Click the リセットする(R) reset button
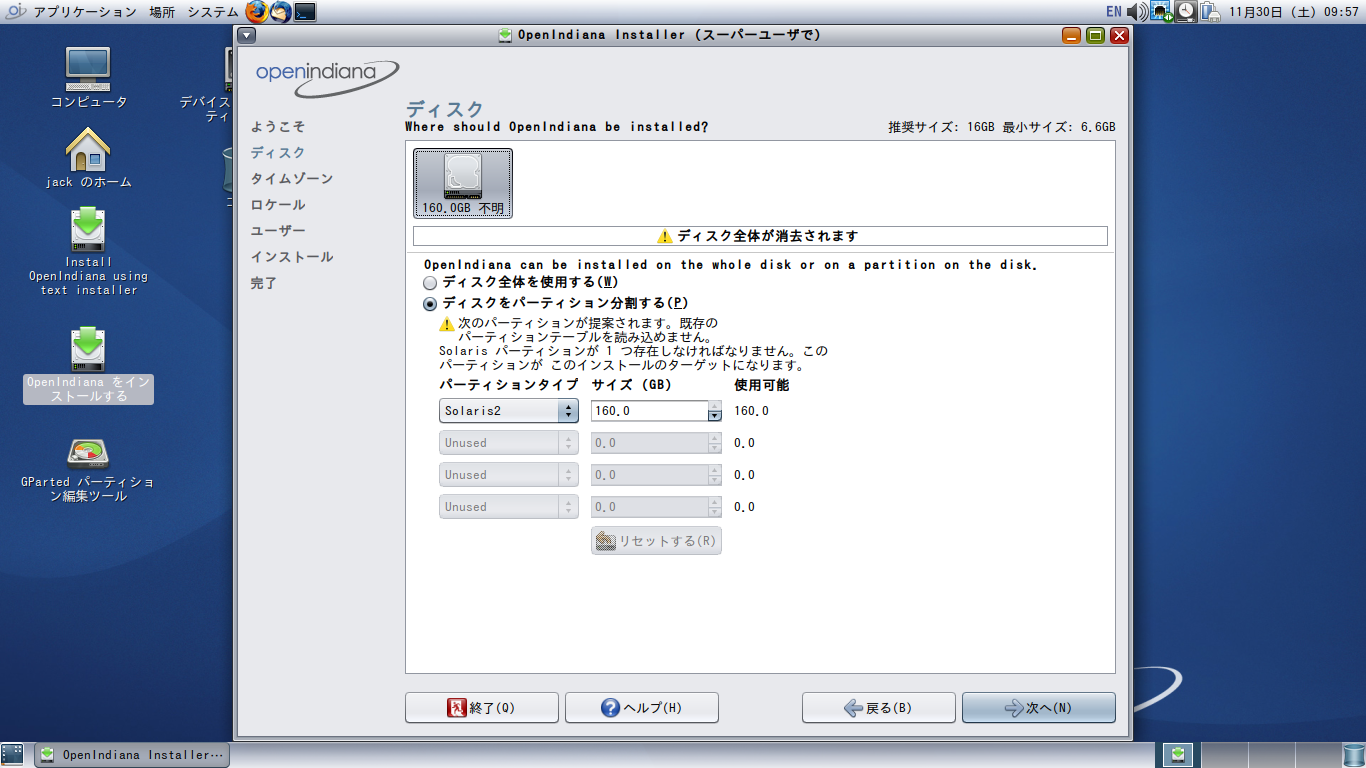1366x768 pixels. click(x=656, y=541)
